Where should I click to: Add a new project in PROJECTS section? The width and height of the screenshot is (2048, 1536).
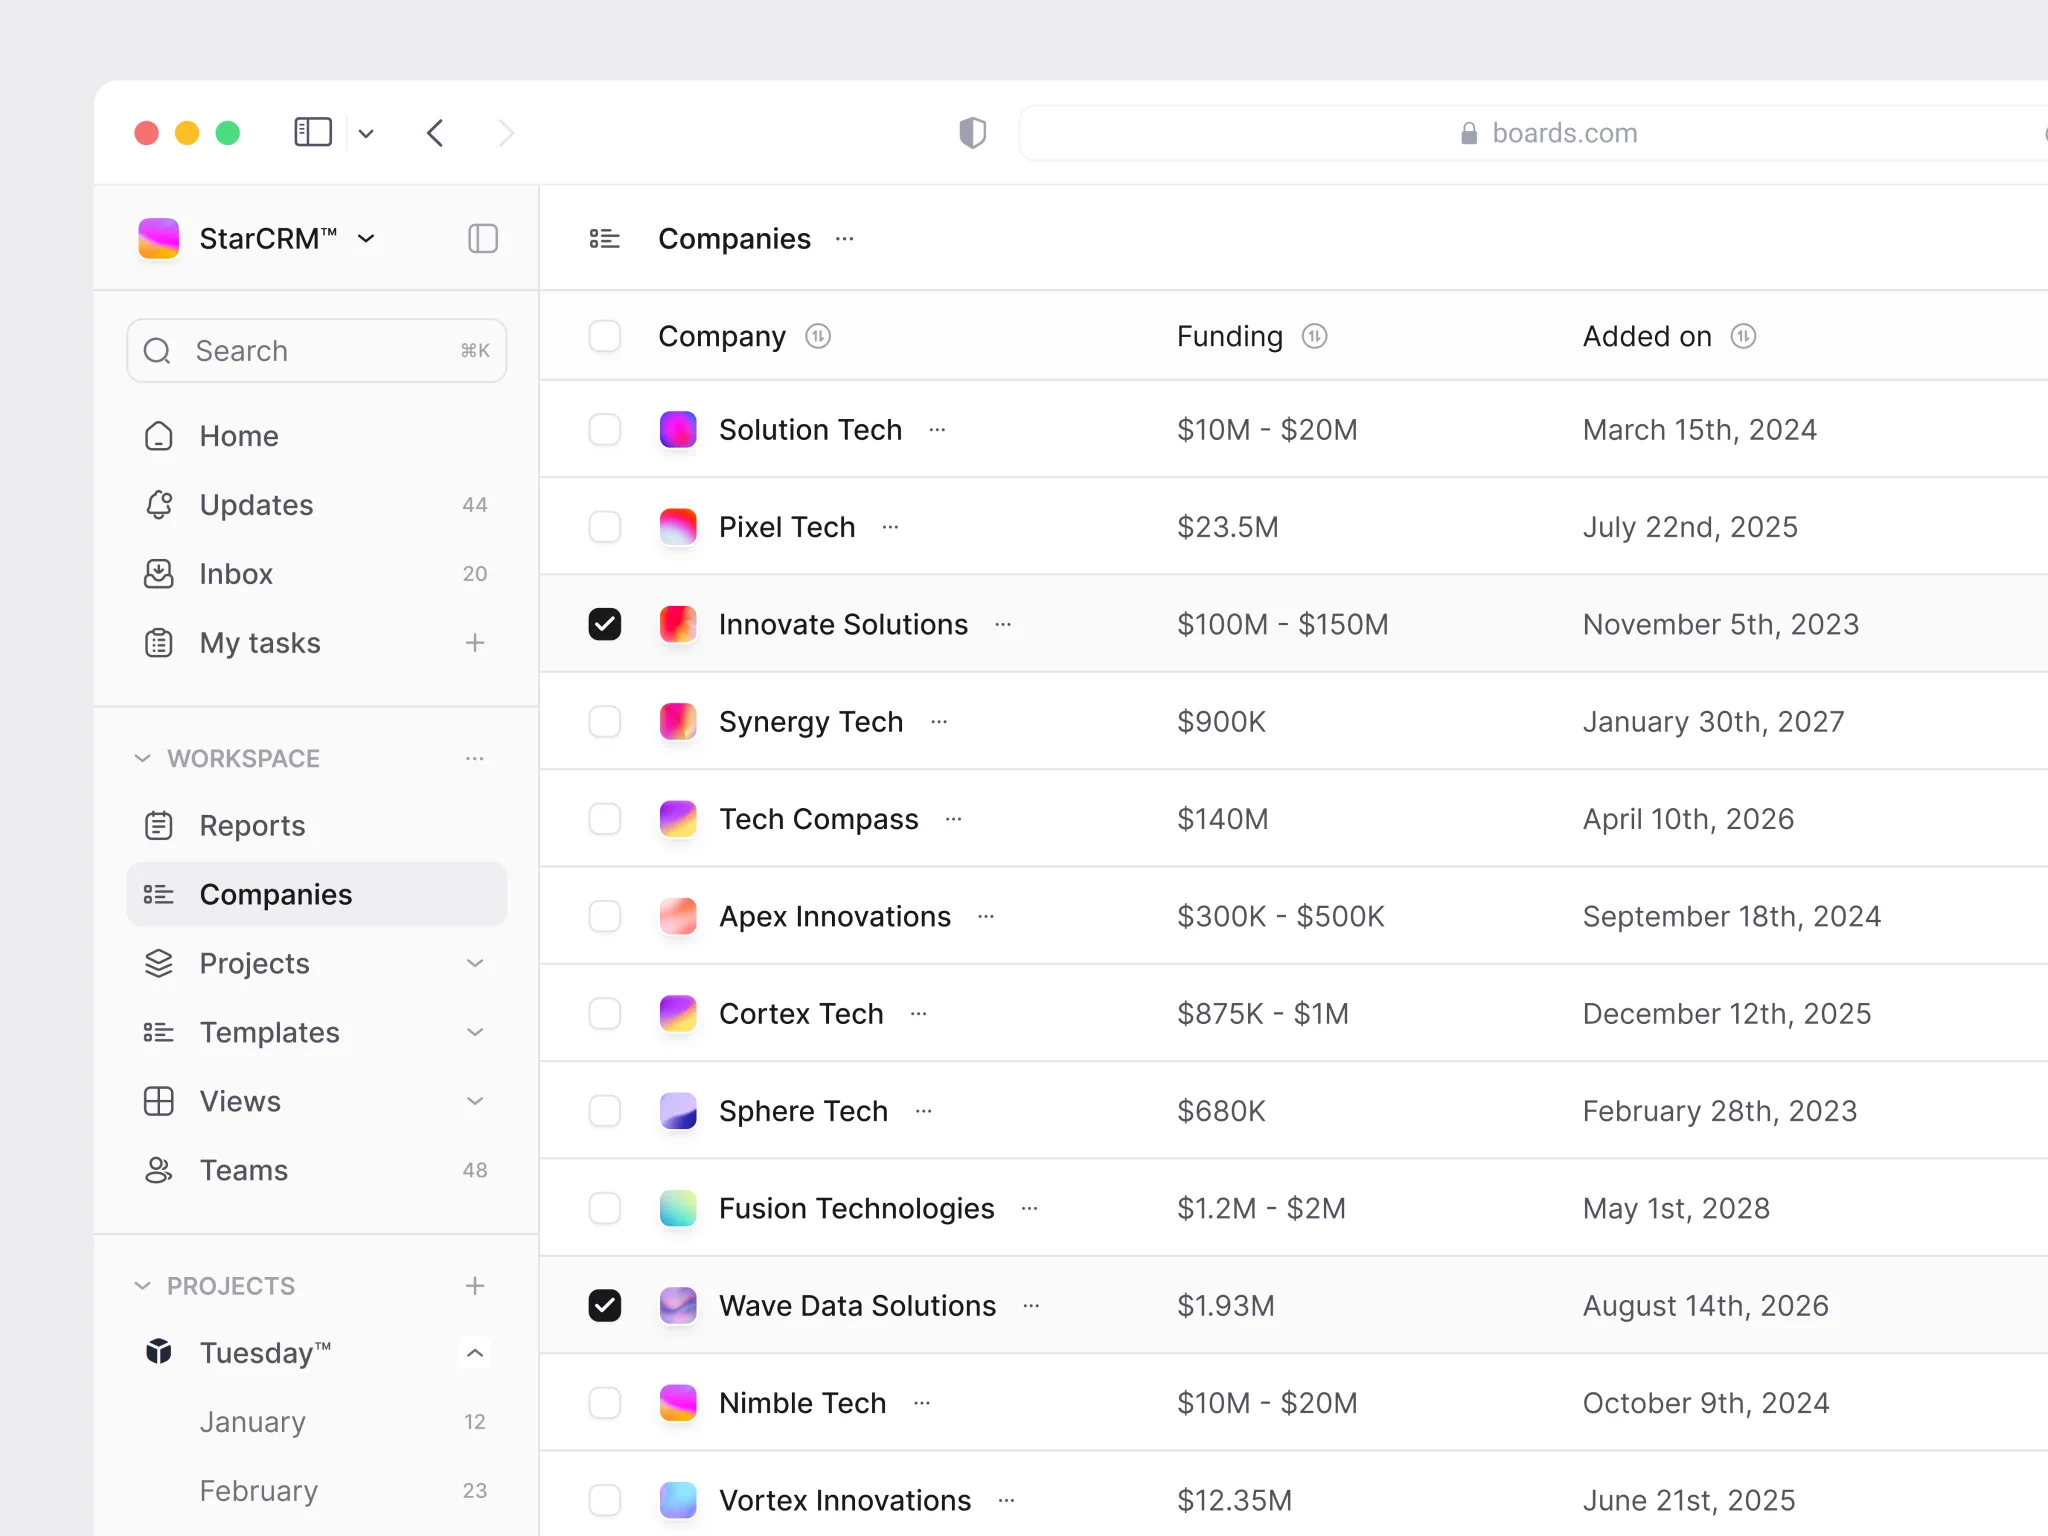point(475,1286)
